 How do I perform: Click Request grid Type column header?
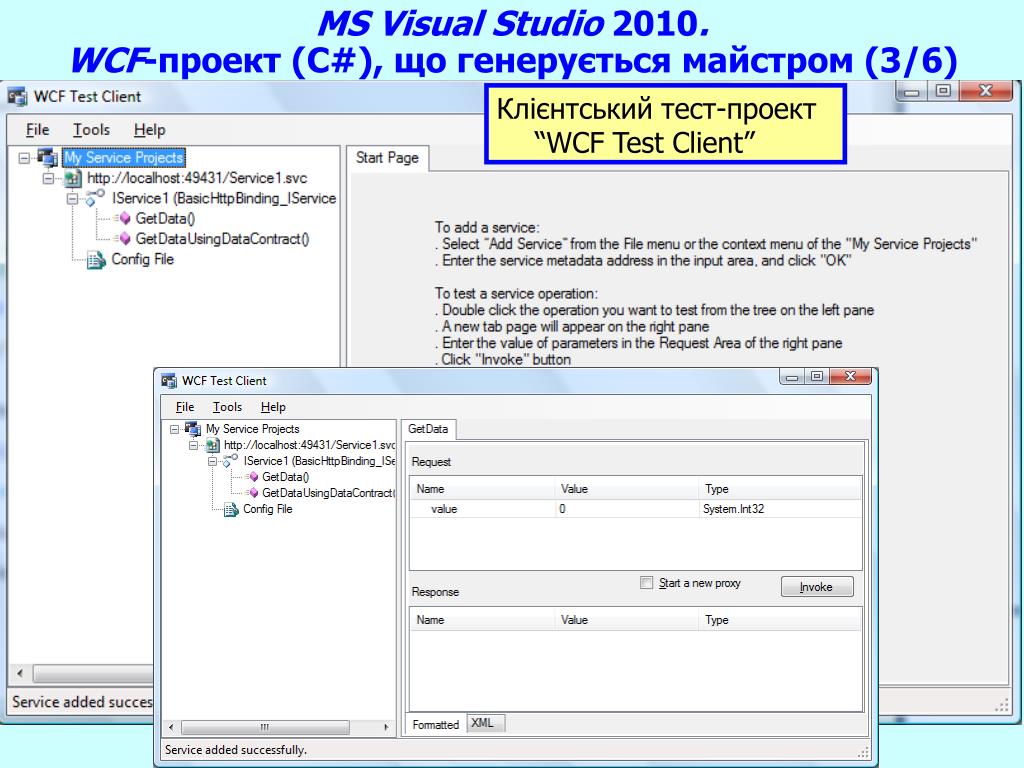pos(780,488)
